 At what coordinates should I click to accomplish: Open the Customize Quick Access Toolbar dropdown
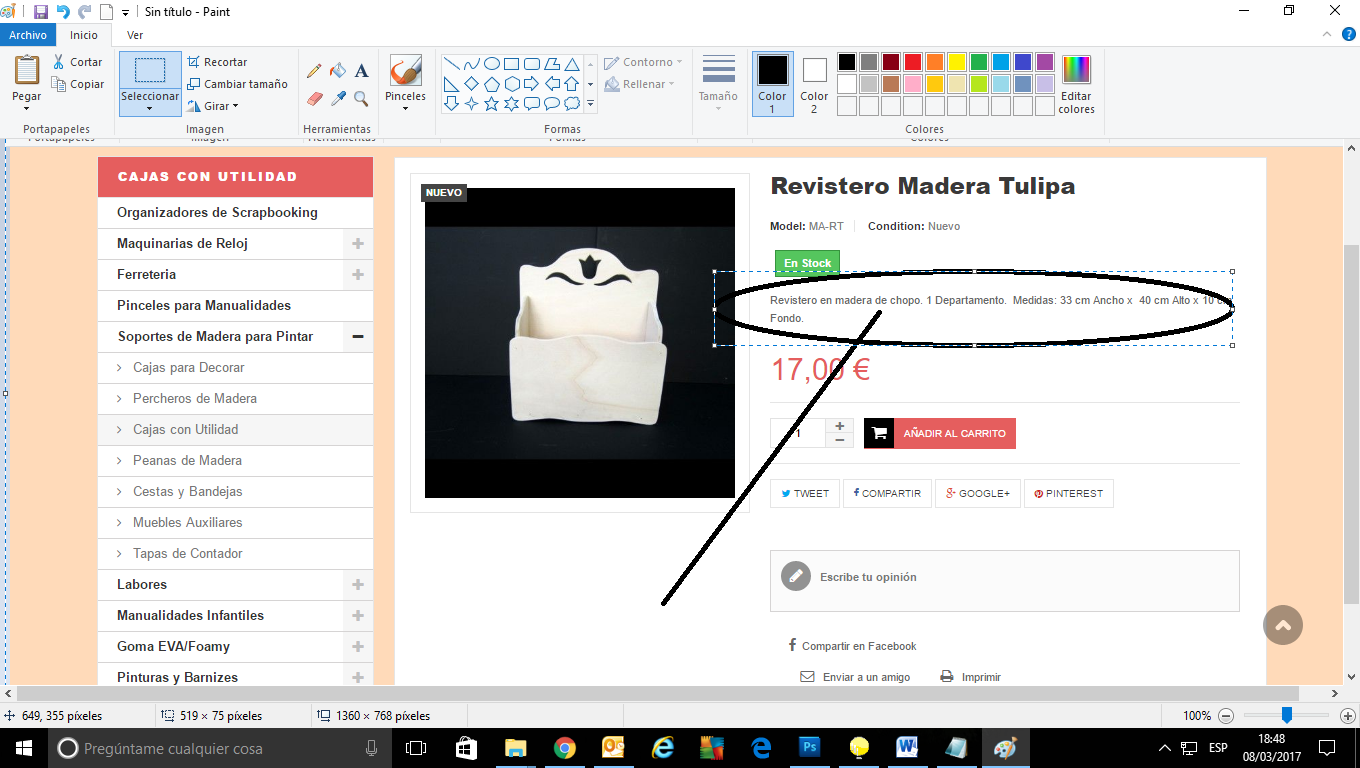125,13
